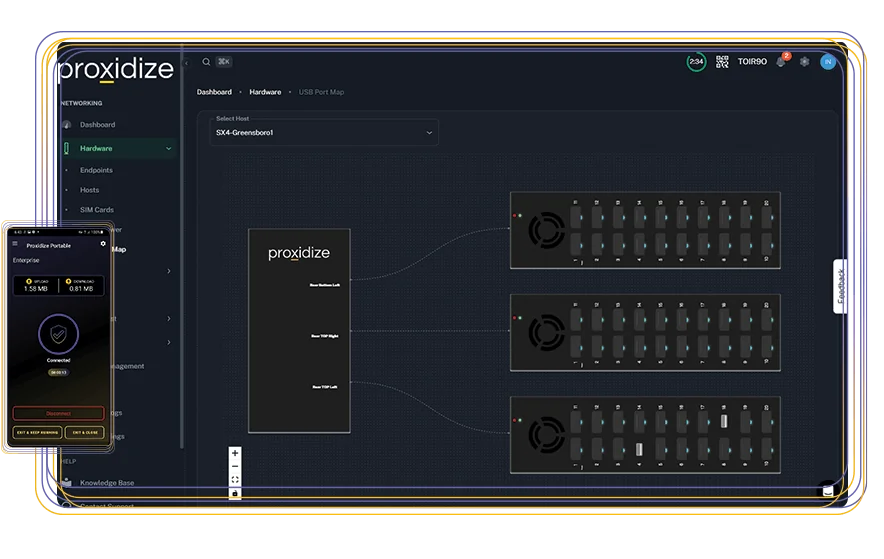
Task: Open the SIM Cards submenu item
Action: click(96, 210)
